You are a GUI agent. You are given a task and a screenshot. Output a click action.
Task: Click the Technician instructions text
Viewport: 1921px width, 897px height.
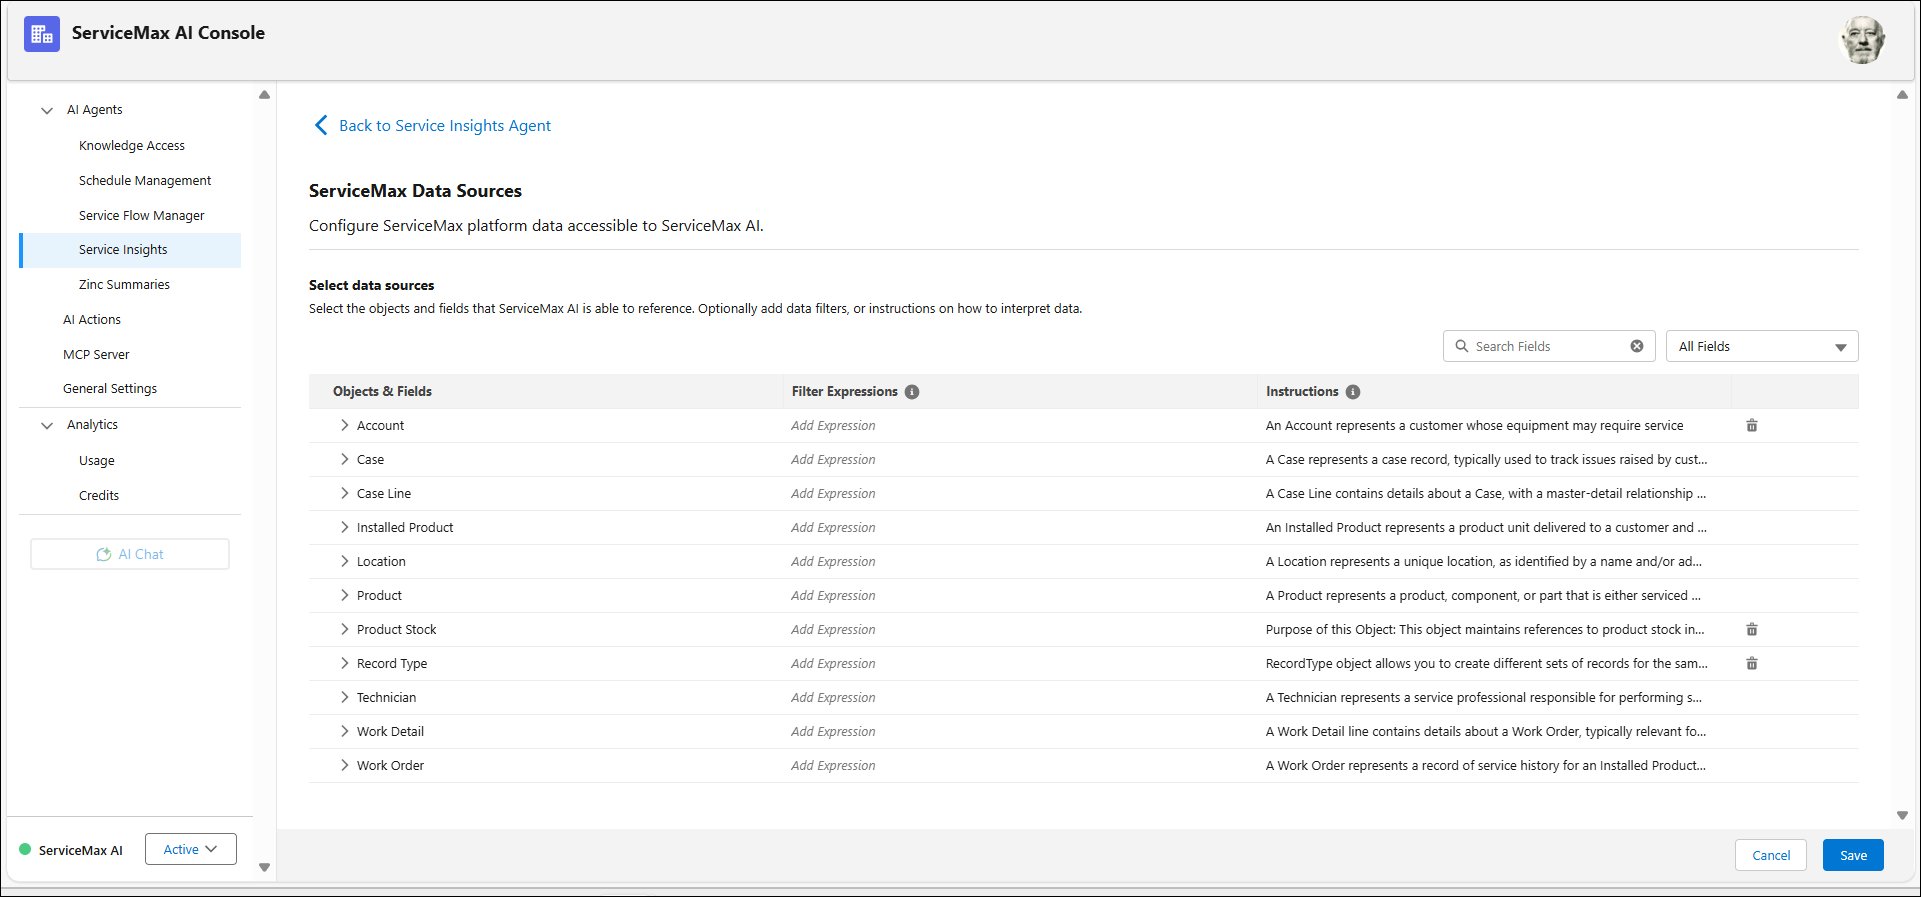pyautogui.click(x=1484, y=698)
